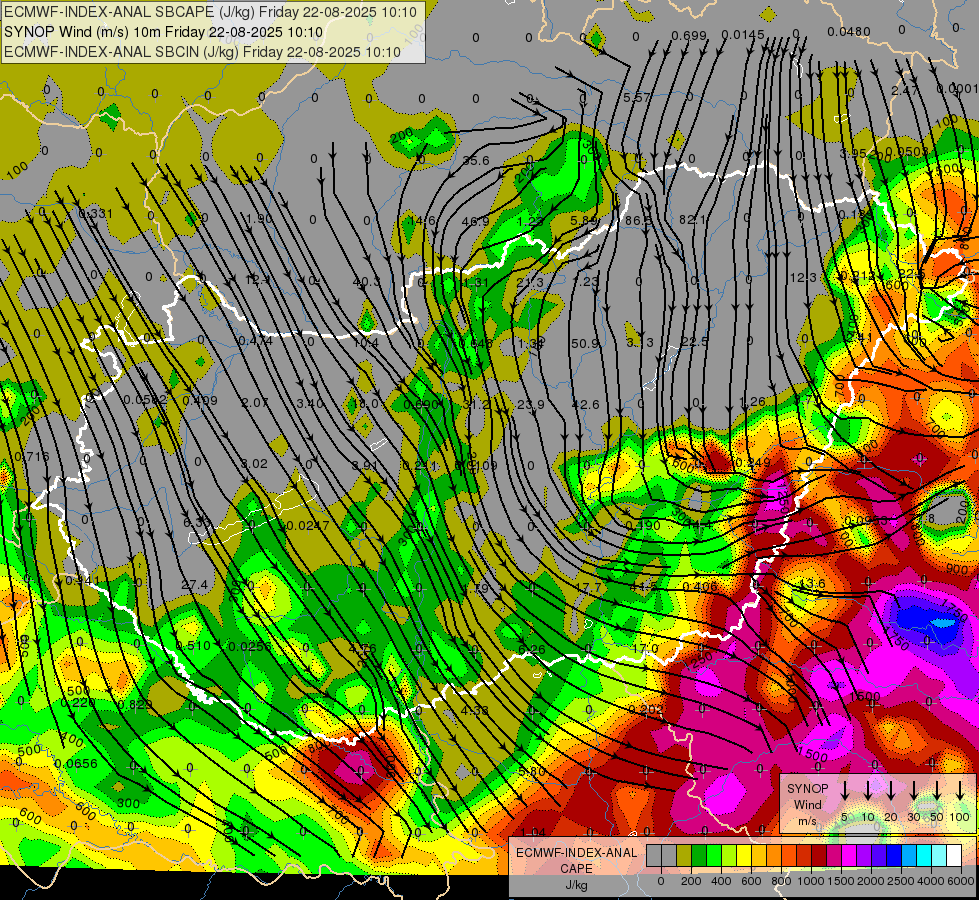The image size is (979, 900).
Task: Click the 2500 tick label on the CAPE scale
Action: [901, 881]
